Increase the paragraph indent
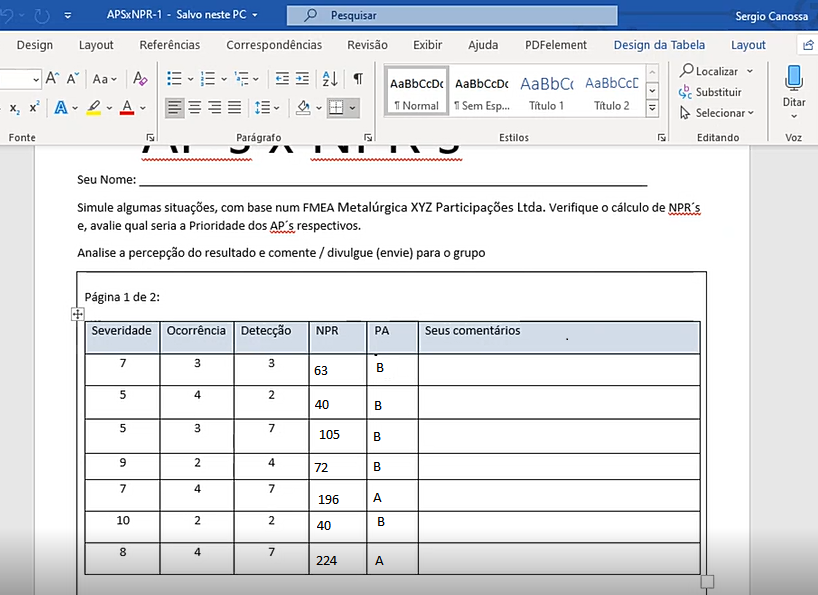The image size is (818, 595). [x=303, y=79]
